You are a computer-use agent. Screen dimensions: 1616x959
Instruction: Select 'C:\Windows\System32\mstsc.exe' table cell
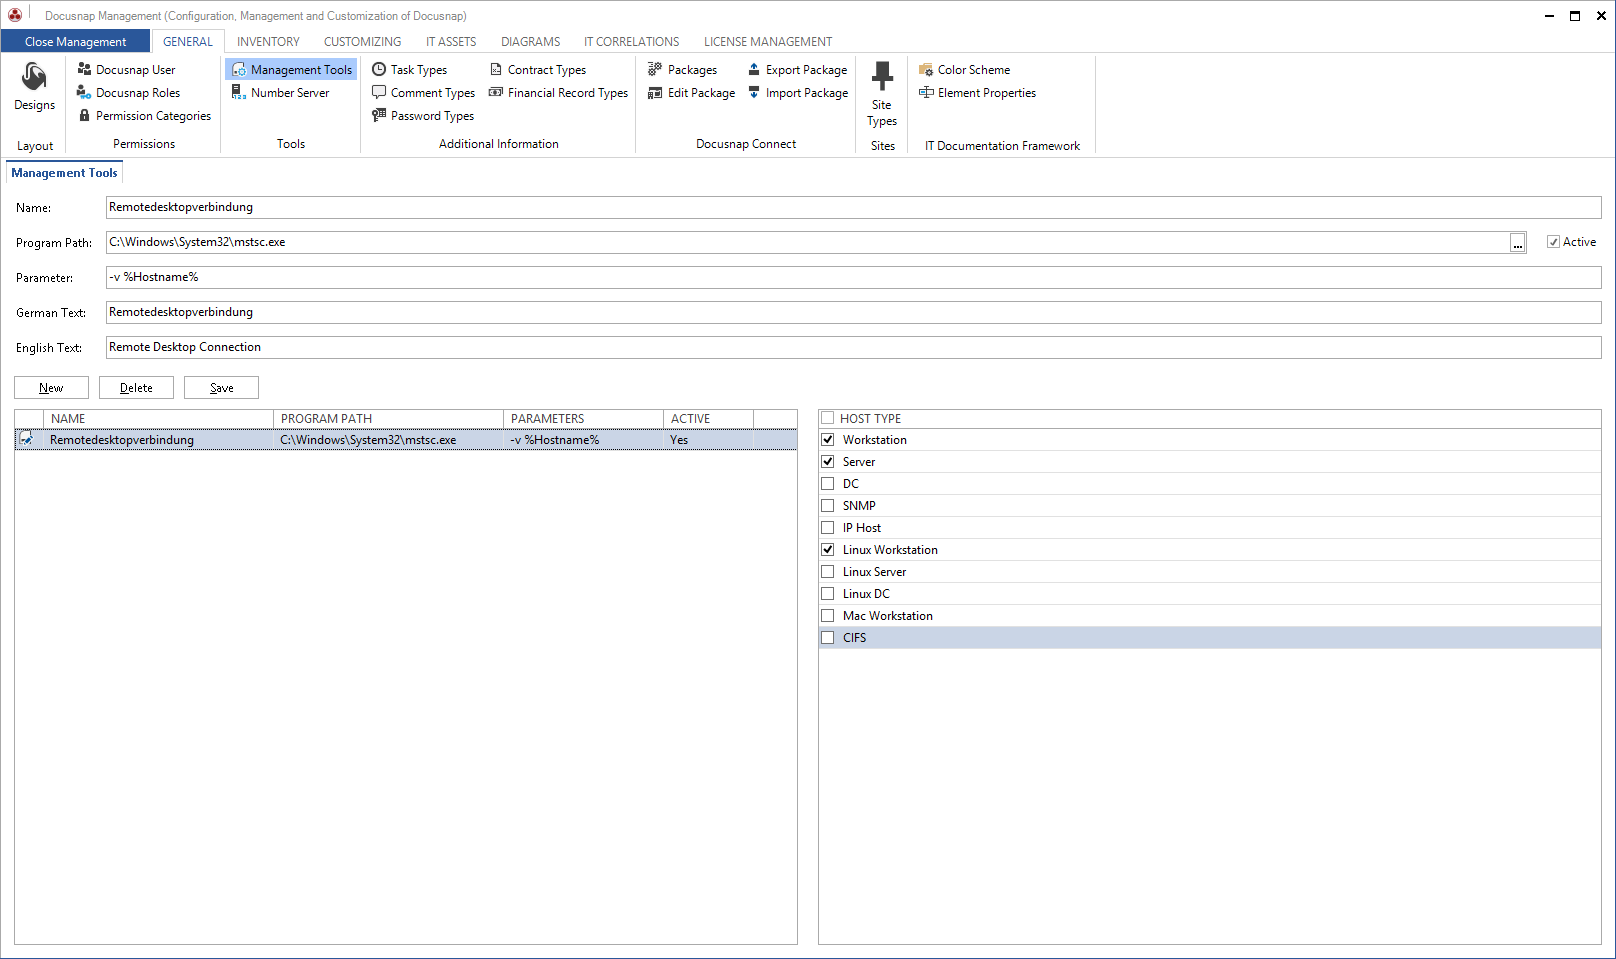(x=388, y=440)
